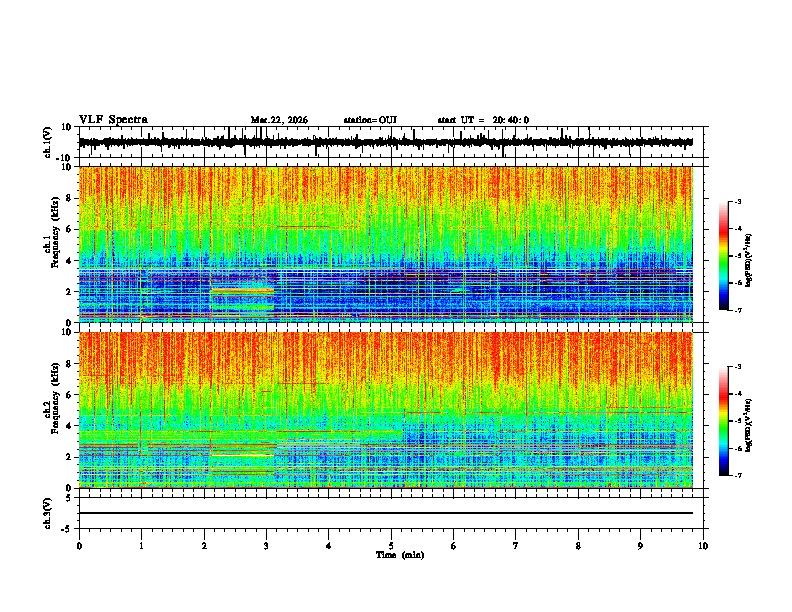This screenshot has height=612, width=792.
Task: Click the ch.1 PSD color scale bar
Action: tap(723, 256)
